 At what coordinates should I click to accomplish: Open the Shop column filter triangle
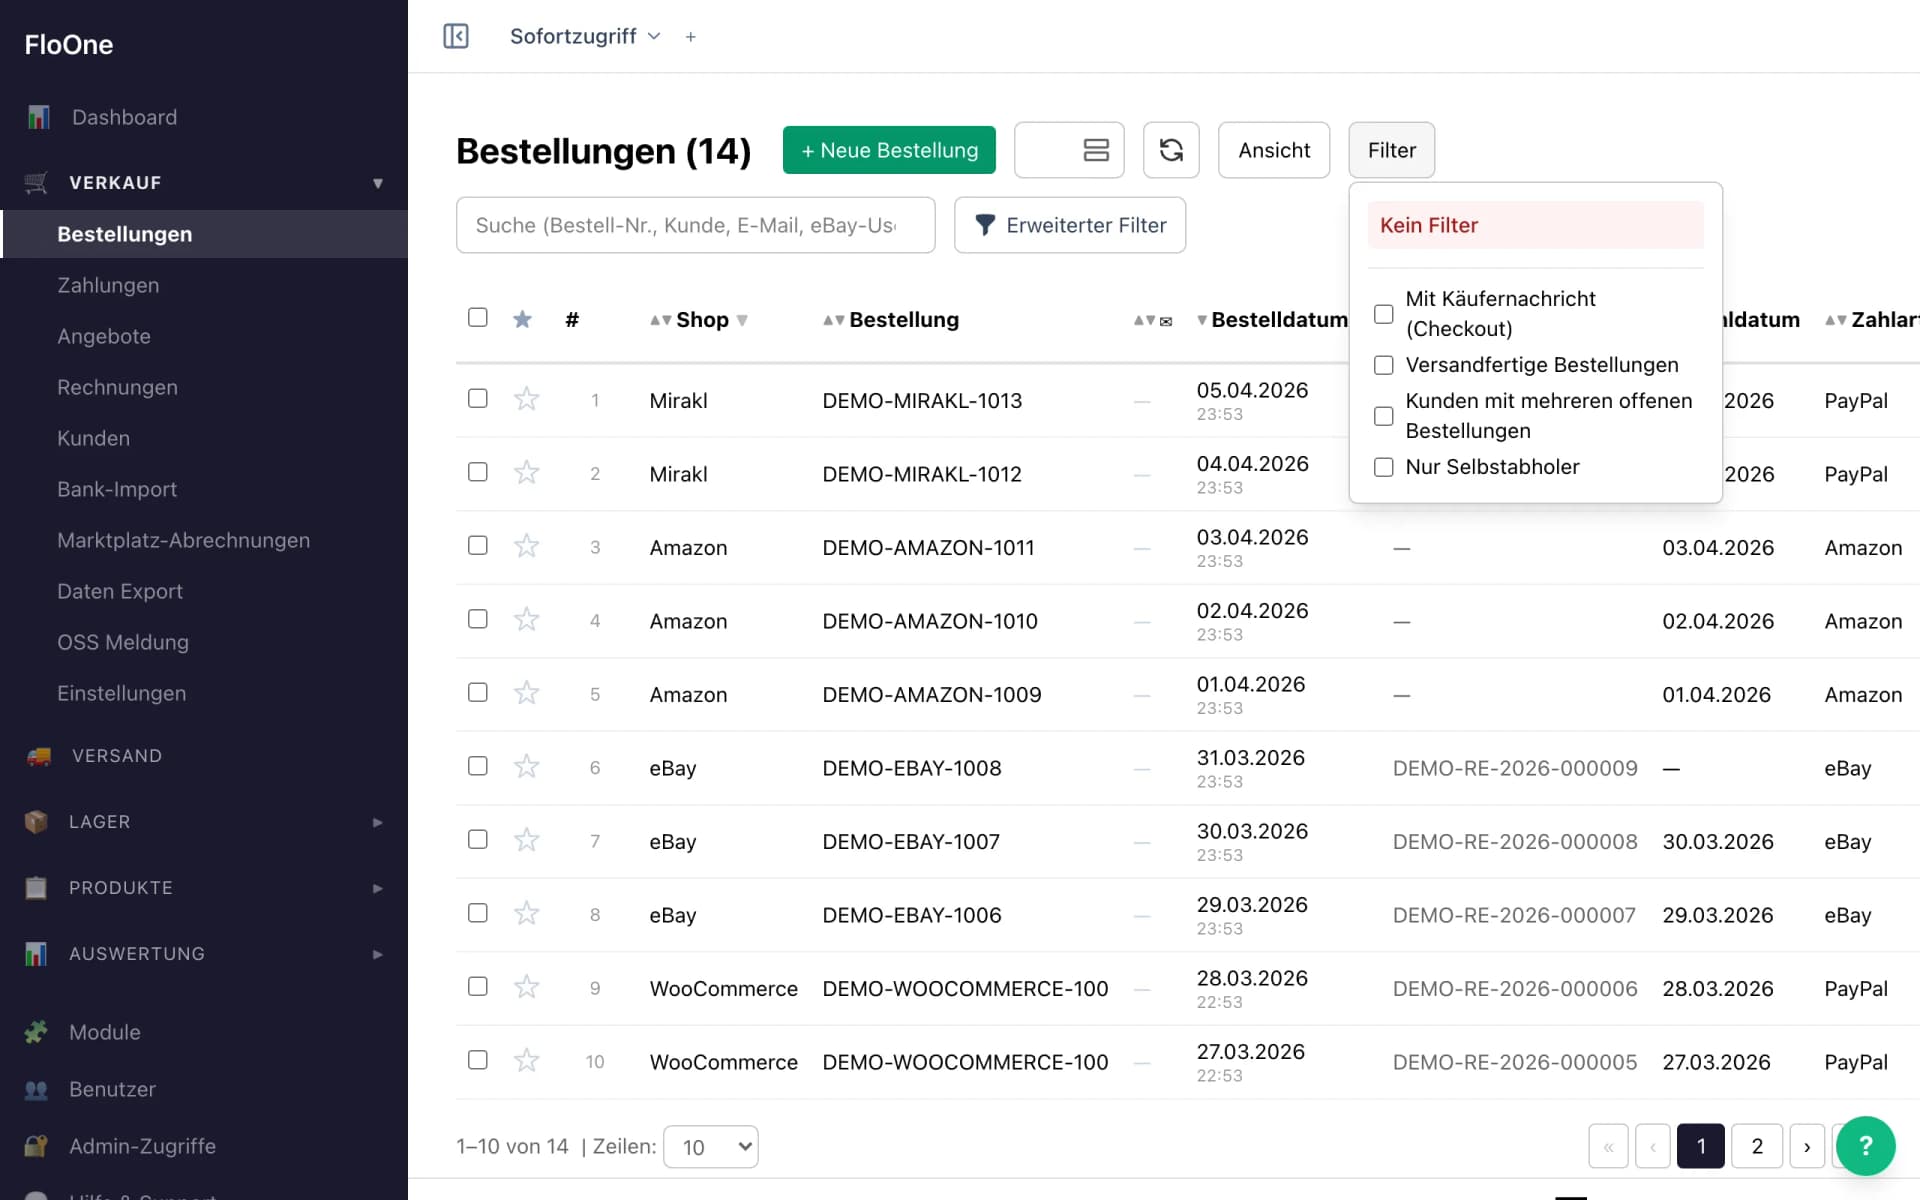742,321
